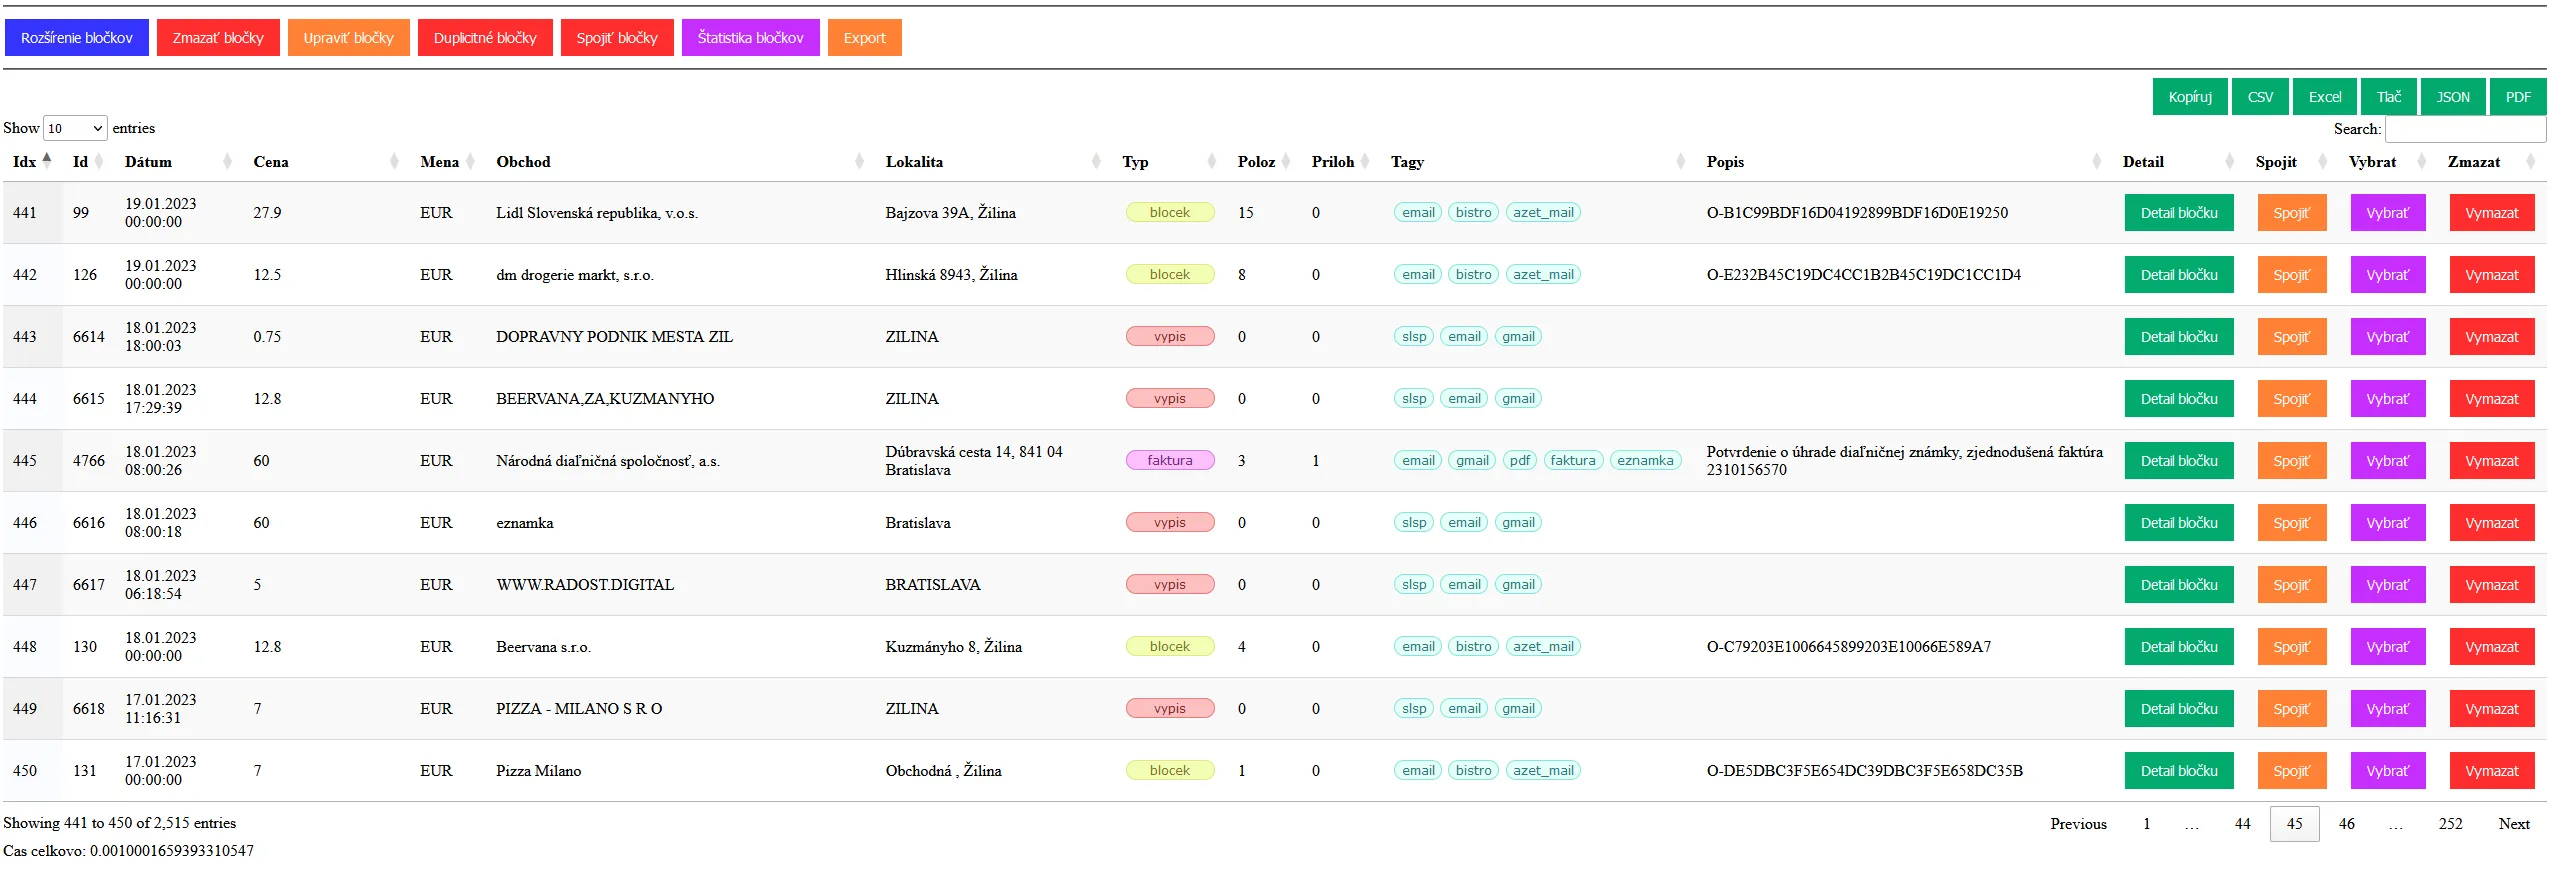This screenshot has height=873, width=2555.
Task: Click into the Search input field
Action: coord(2464,129)
